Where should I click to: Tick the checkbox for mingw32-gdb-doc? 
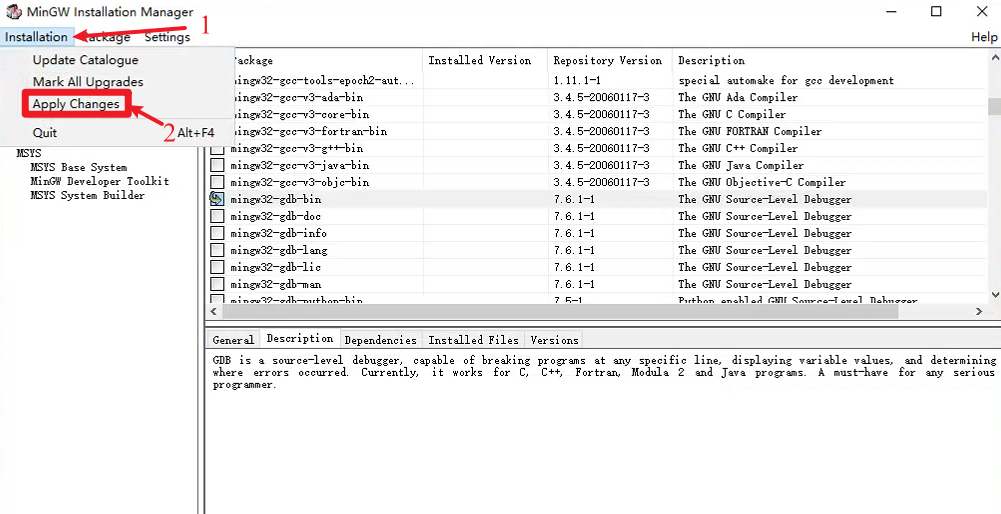tap(217, 216)
